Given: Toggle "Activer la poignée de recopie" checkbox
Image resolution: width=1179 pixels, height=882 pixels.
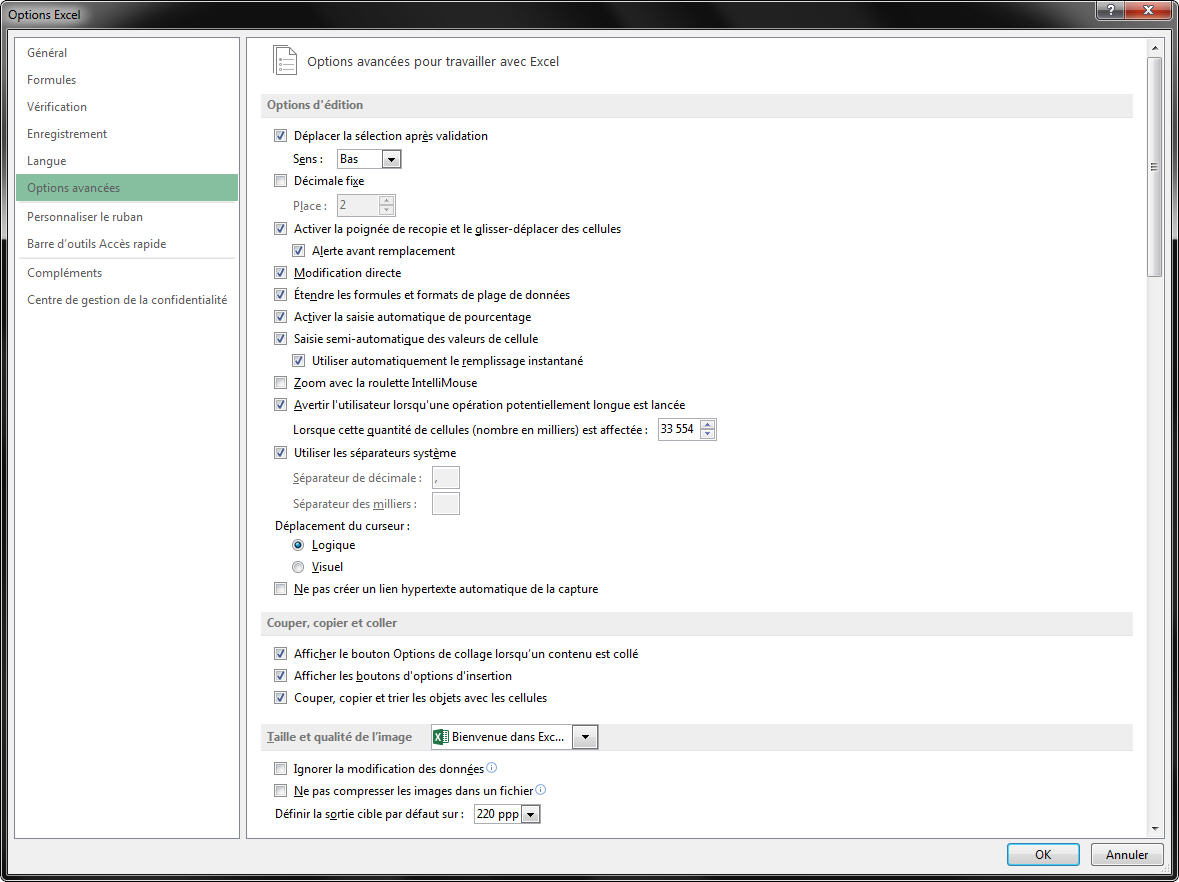Looking at the screenshot, I should click(280, 229).
